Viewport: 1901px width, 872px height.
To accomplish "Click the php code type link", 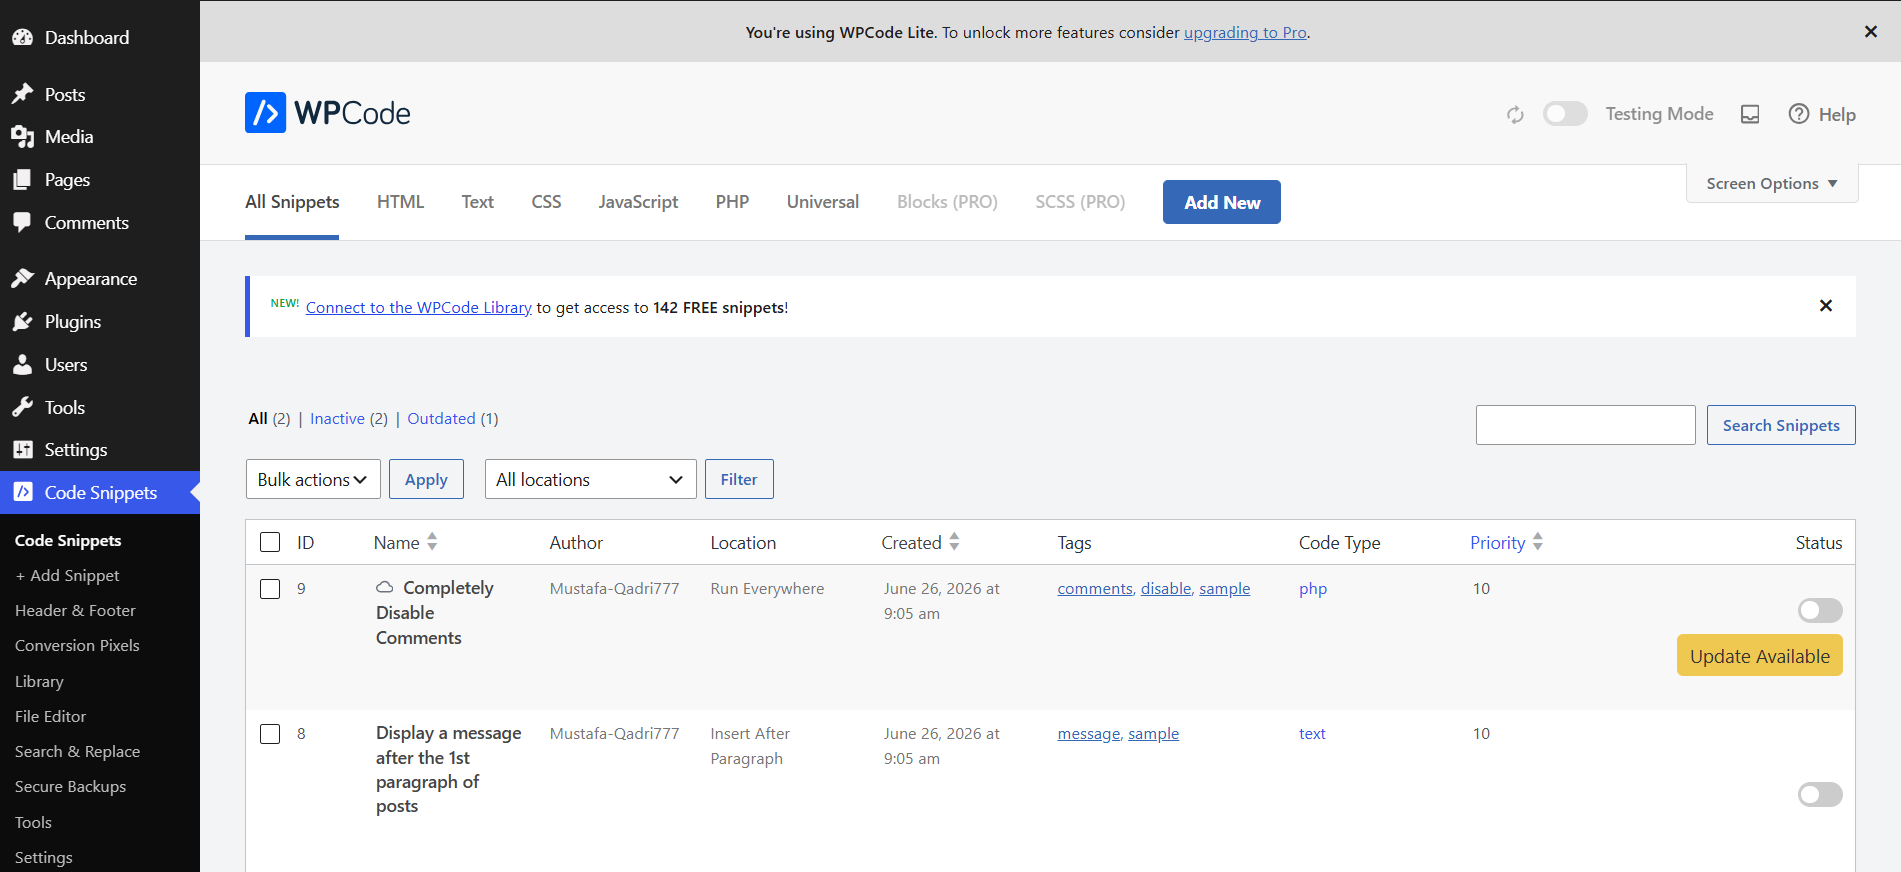I will click(1313, 588).
